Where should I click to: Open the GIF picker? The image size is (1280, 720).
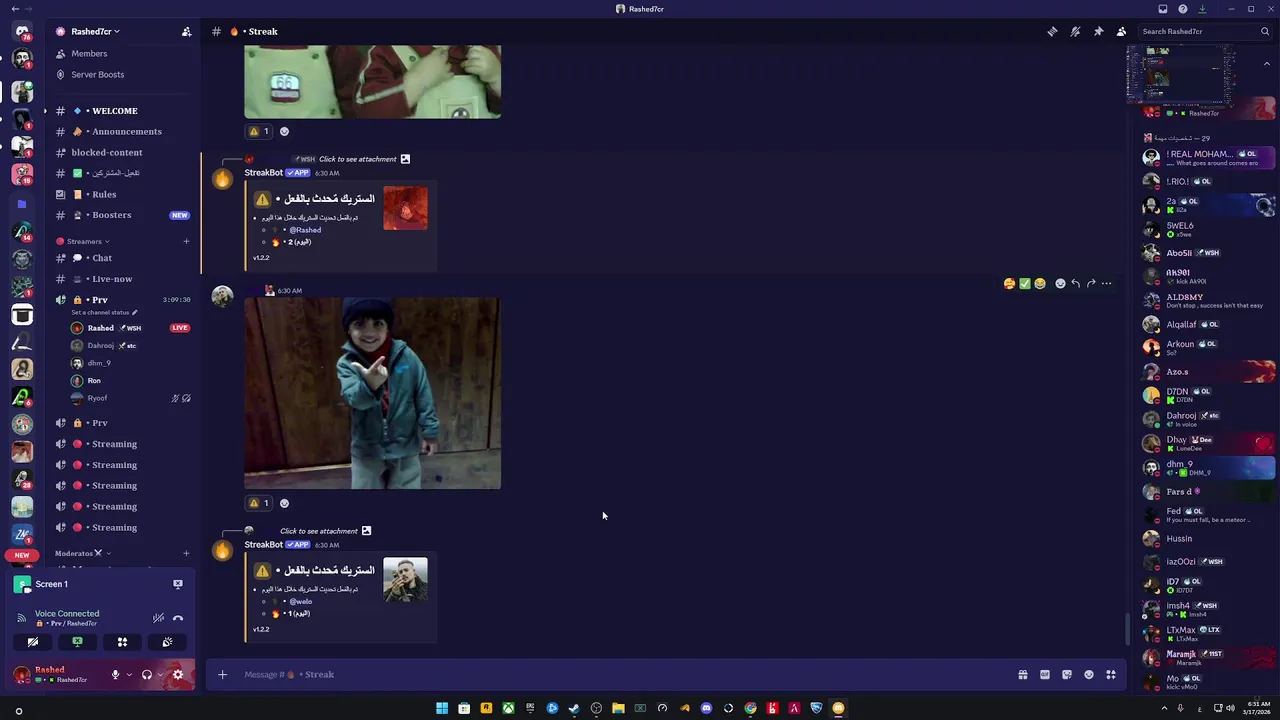point(1044,674)
